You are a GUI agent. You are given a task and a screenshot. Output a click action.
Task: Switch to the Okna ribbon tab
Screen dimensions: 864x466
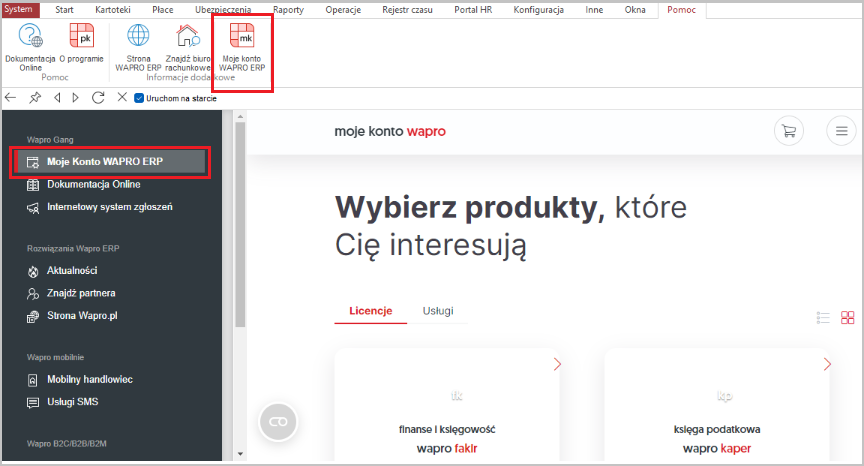(x=635, y=10)
